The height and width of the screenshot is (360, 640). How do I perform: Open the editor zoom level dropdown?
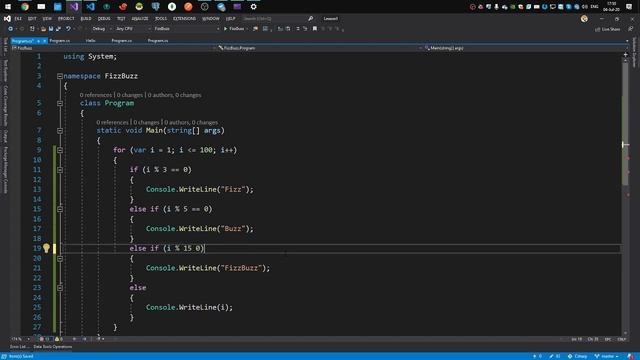point(20,339)
